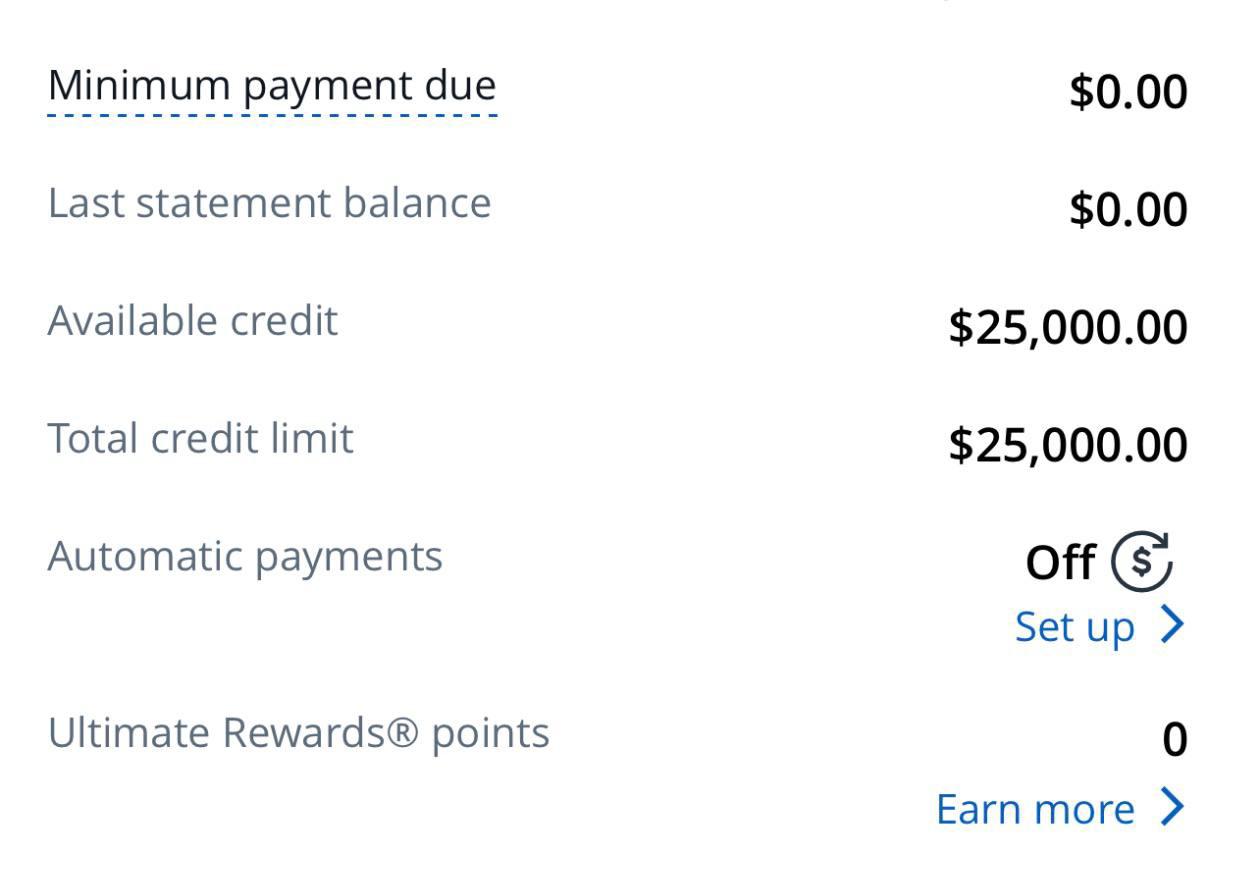Tap the Ultimate Rewards points balance of 0
1260x876 pixels.
point(1174,740)
